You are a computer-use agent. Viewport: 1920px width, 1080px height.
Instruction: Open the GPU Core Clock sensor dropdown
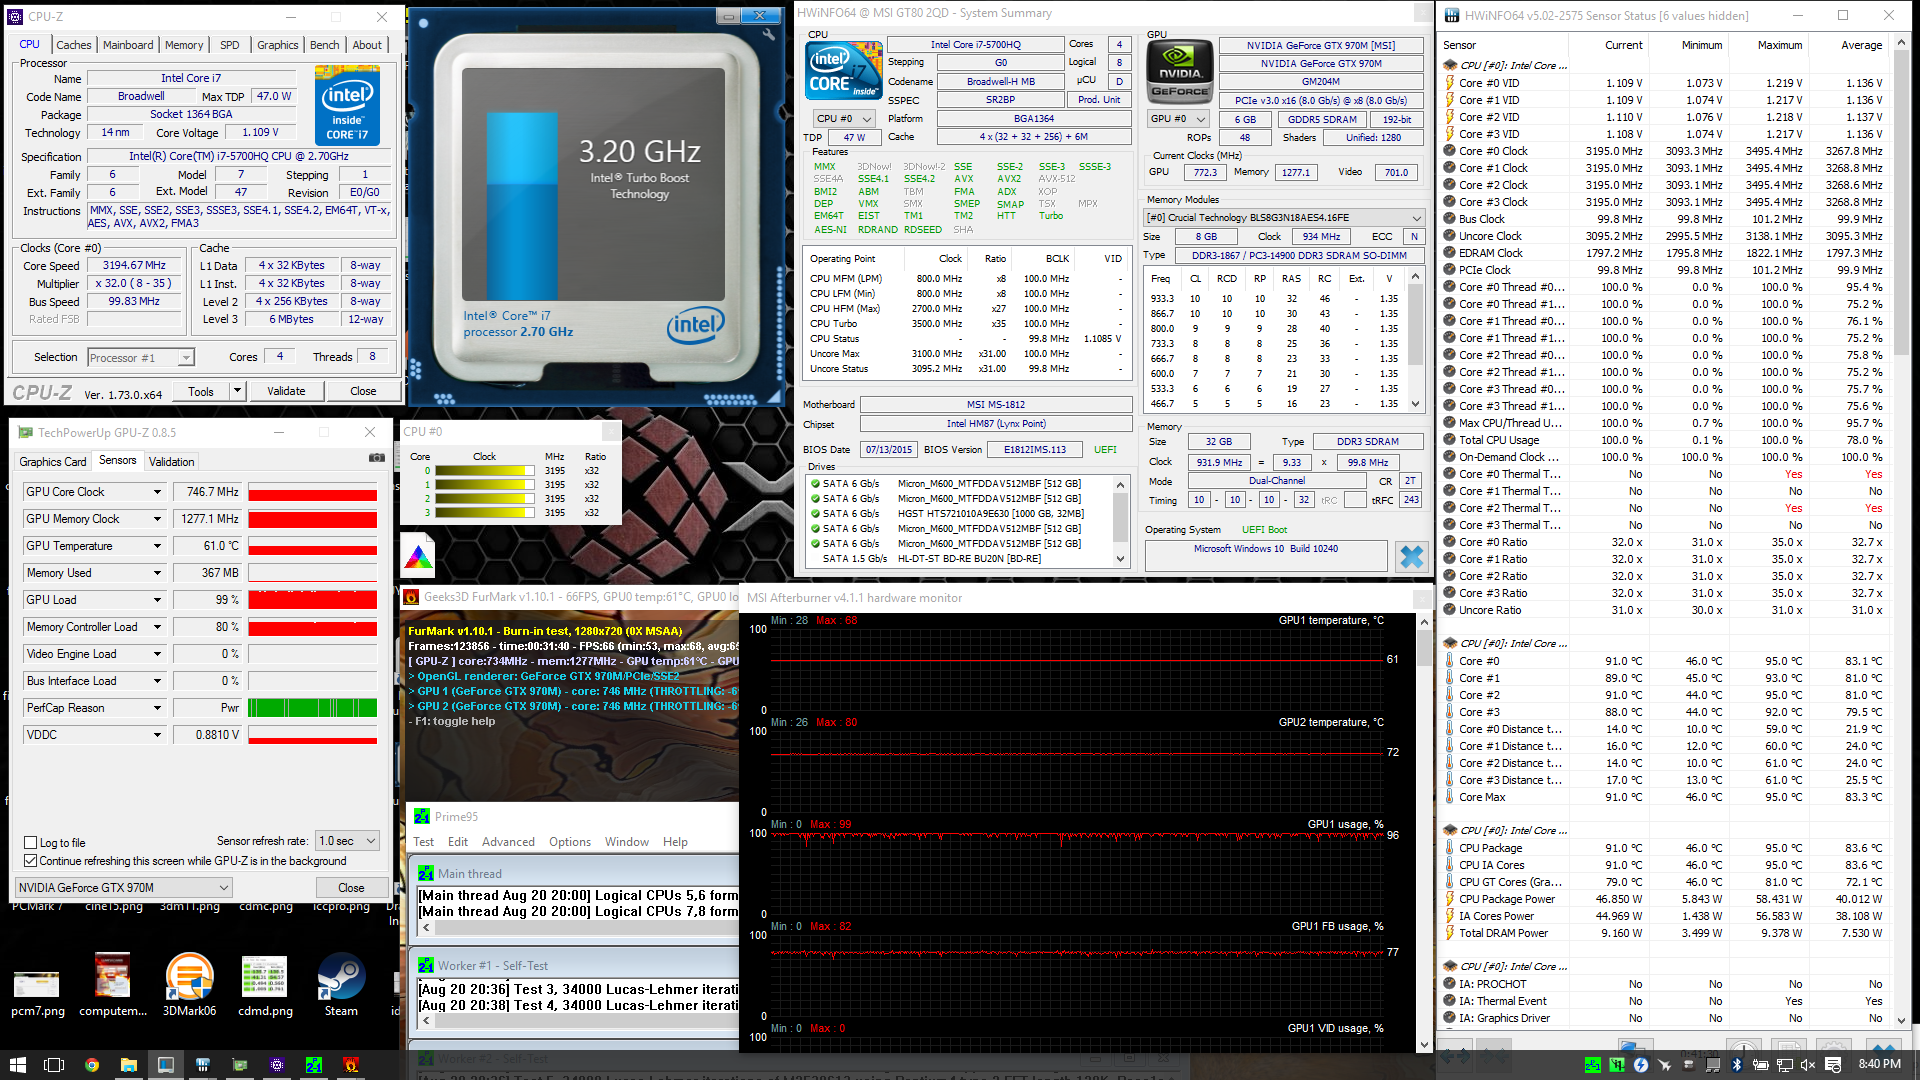click(x=157, y=492)
